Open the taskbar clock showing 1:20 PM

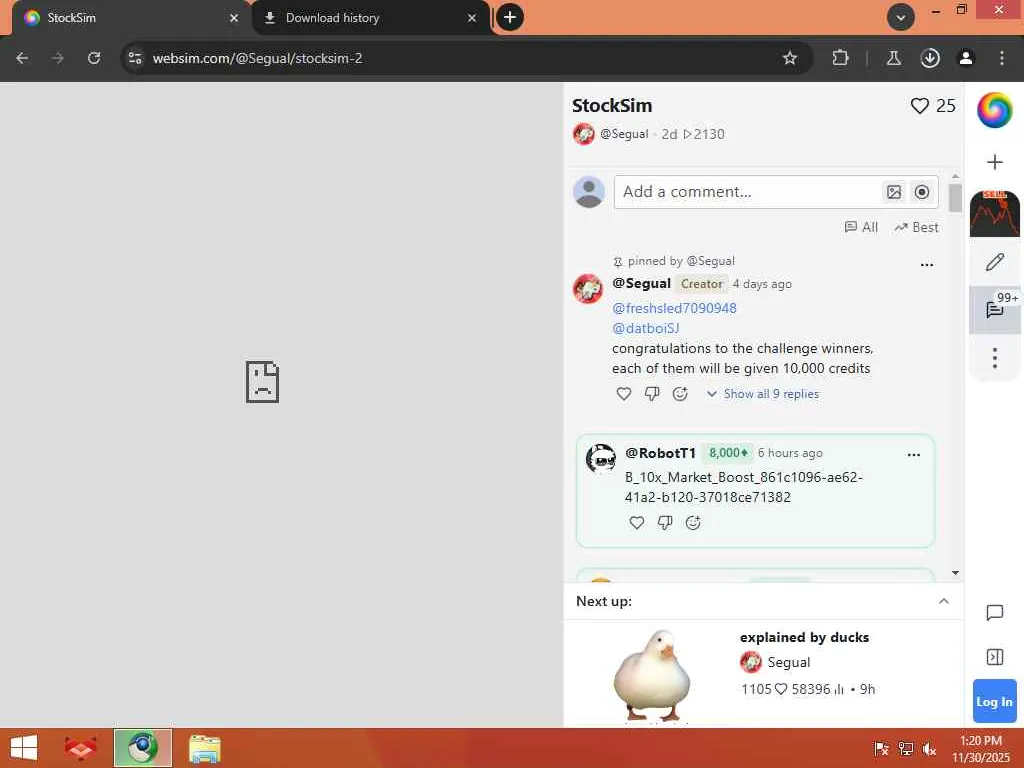[x=980, y=748]
